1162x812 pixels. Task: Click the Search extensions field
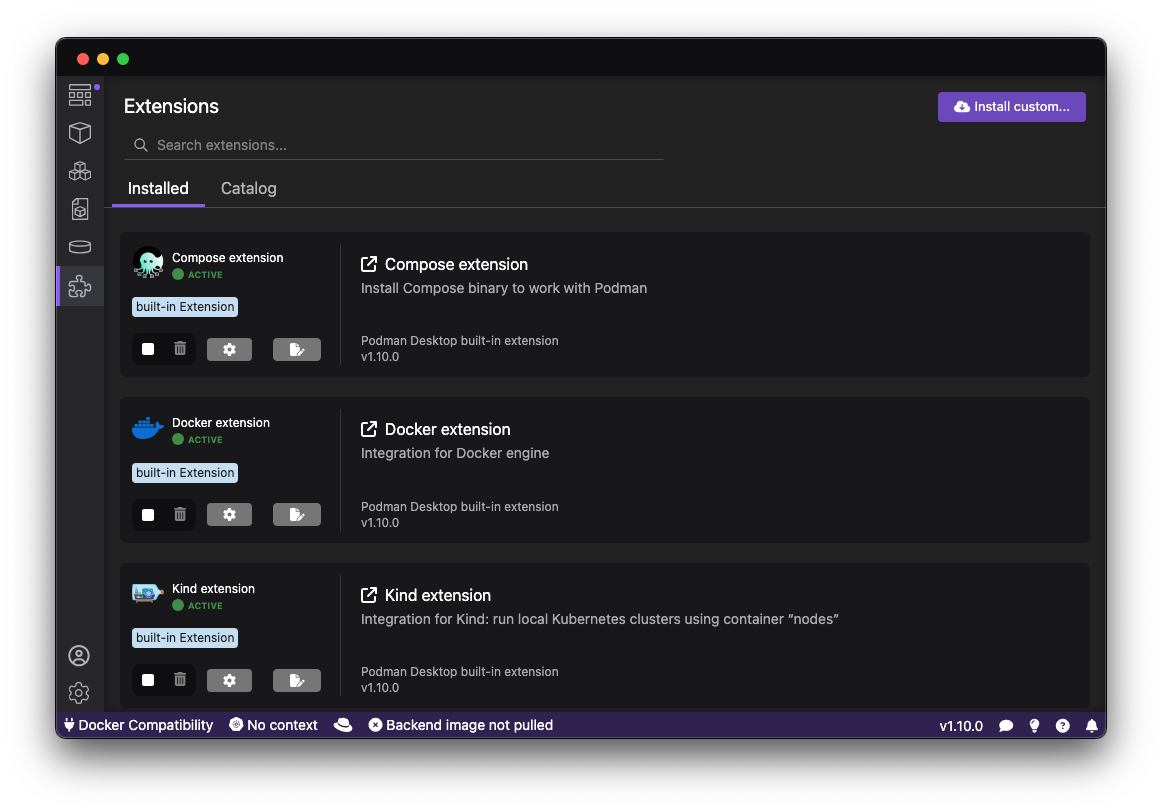pyautogui.click(x=400, y=145)
